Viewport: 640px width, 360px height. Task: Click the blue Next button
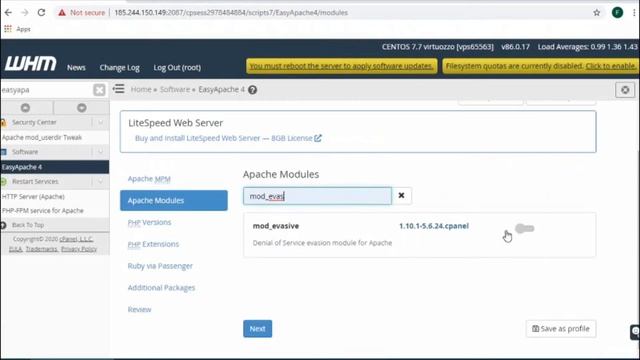click(x=258, y=329)
